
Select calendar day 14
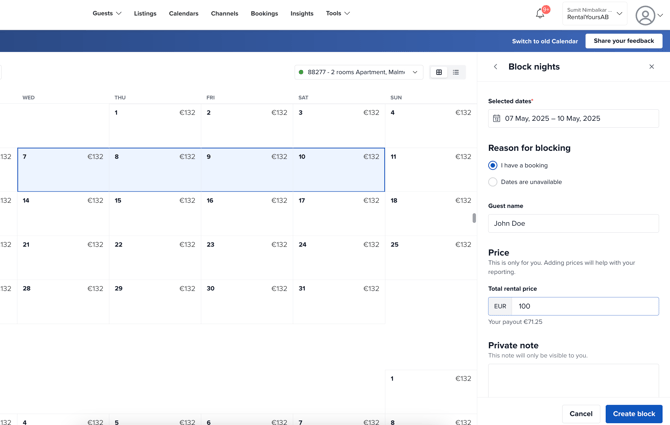63,214
